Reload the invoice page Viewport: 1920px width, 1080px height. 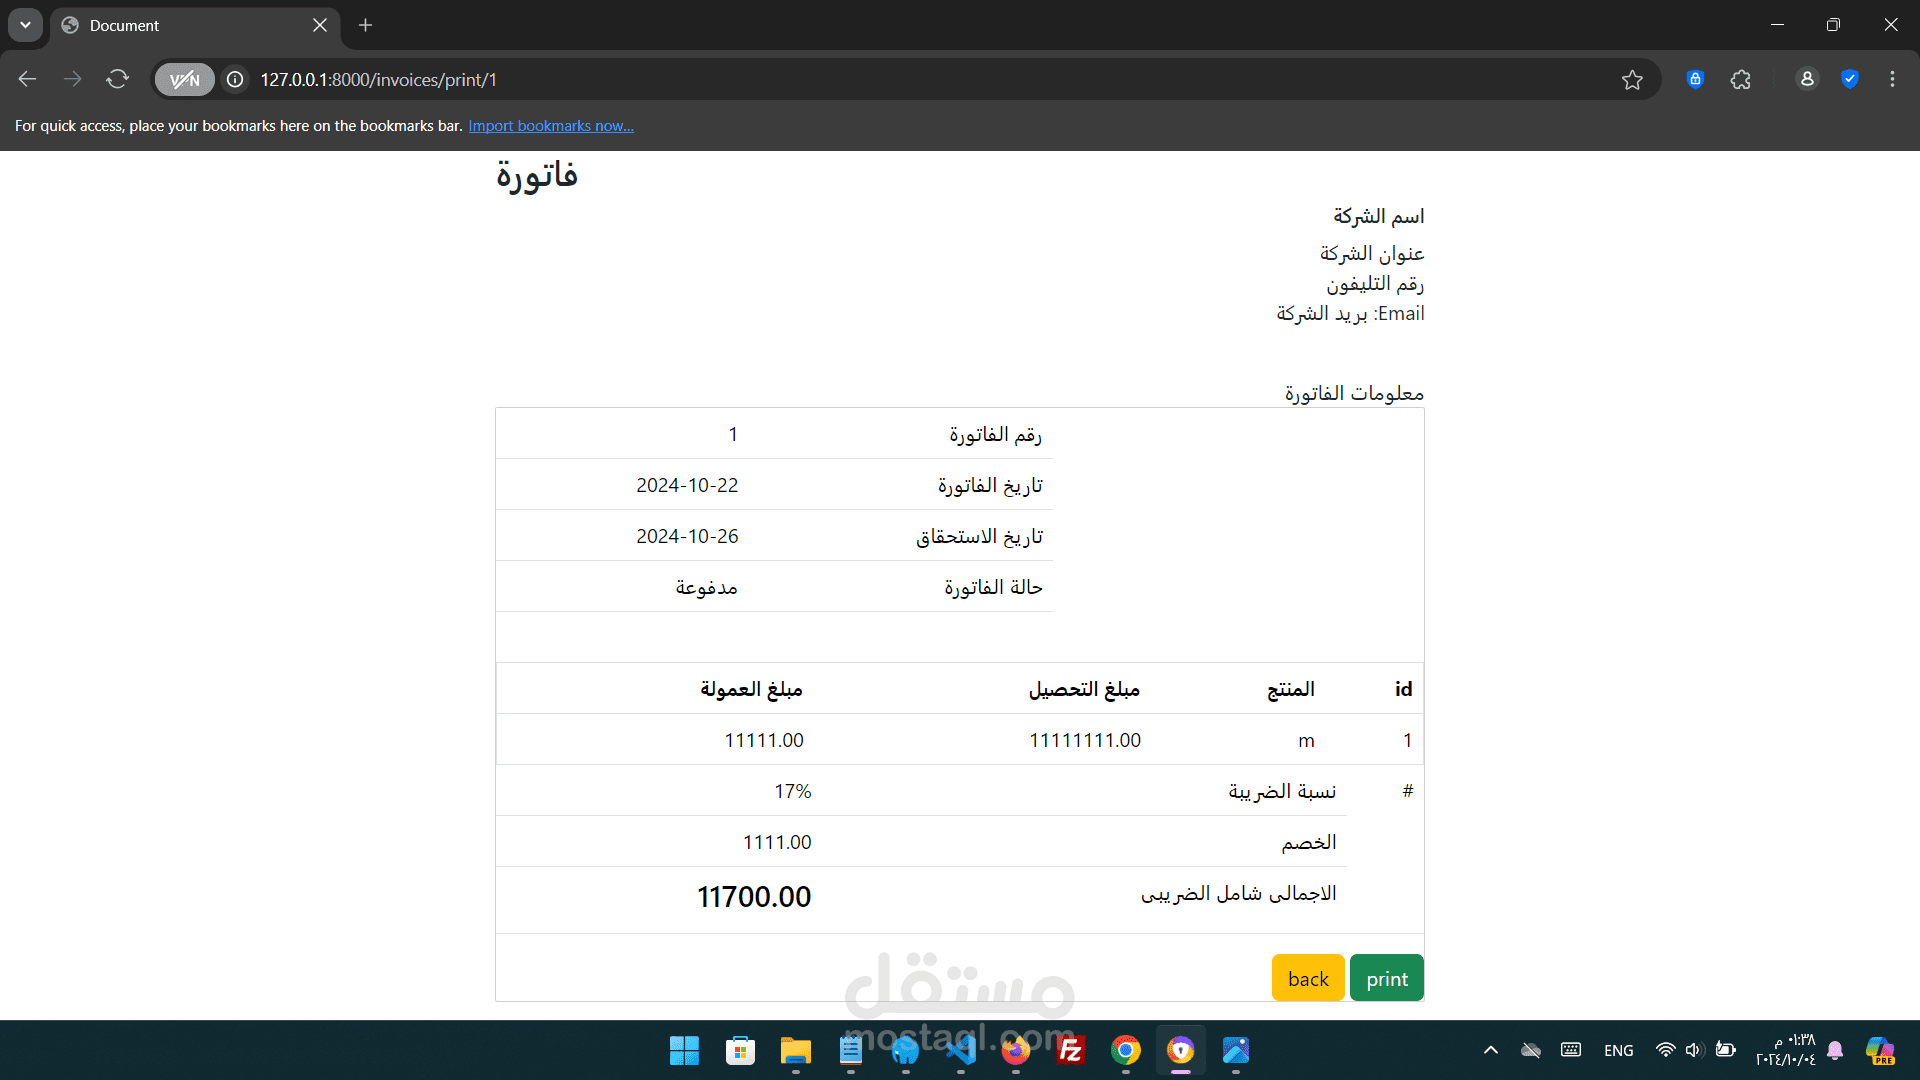pos(118,80)
